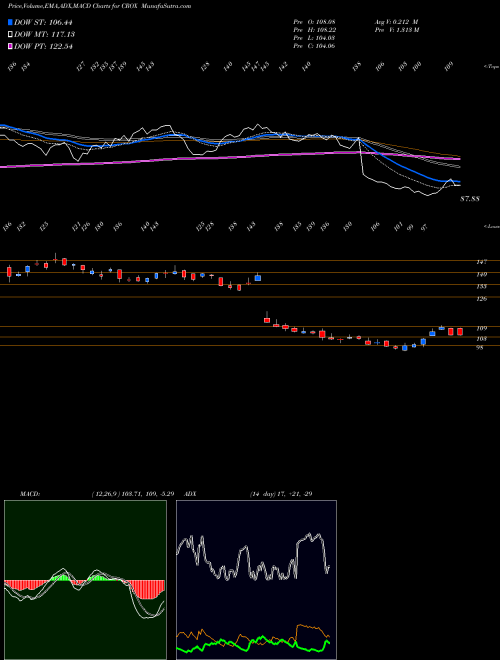Image resolution: width=500 pixels, height=660 pixels.
Task: Select the 'DOW ST: 106.44' legend text
Action: pyautogui.click(x=43, y=22)
